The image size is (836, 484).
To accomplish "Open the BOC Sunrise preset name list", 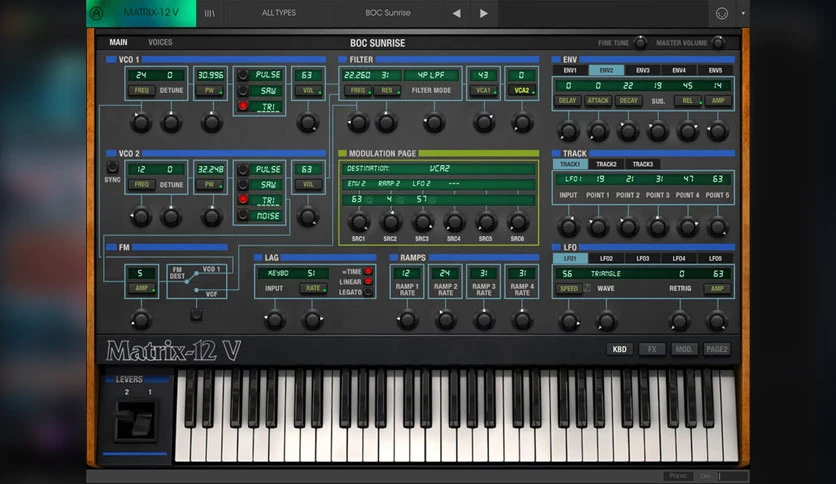I will click(388, 13).
